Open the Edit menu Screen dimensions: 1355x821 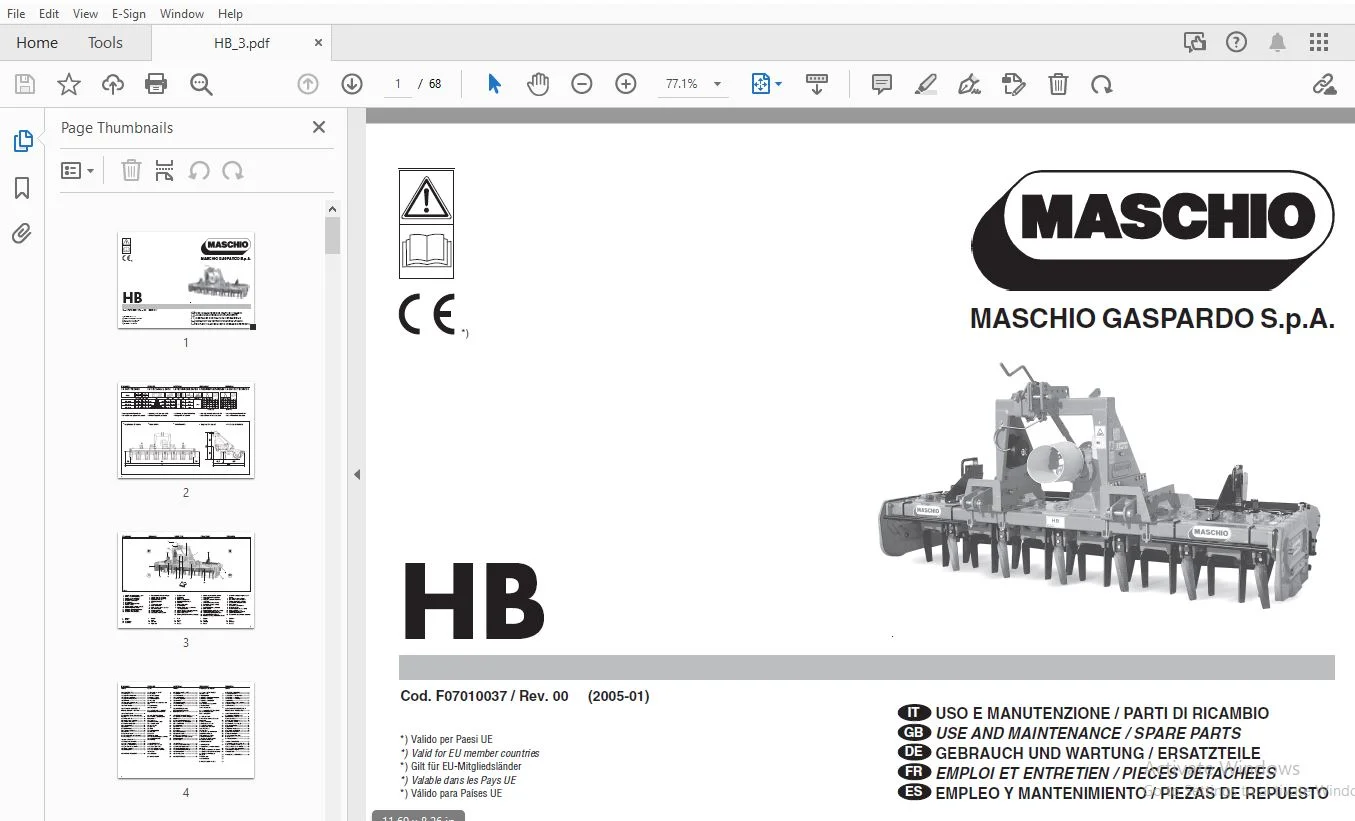click(49, 14)
